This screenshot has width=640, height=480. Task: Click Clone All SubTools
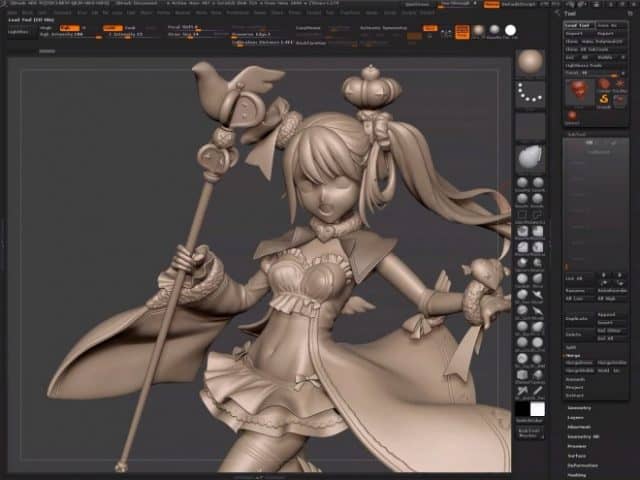pos(596,49)
